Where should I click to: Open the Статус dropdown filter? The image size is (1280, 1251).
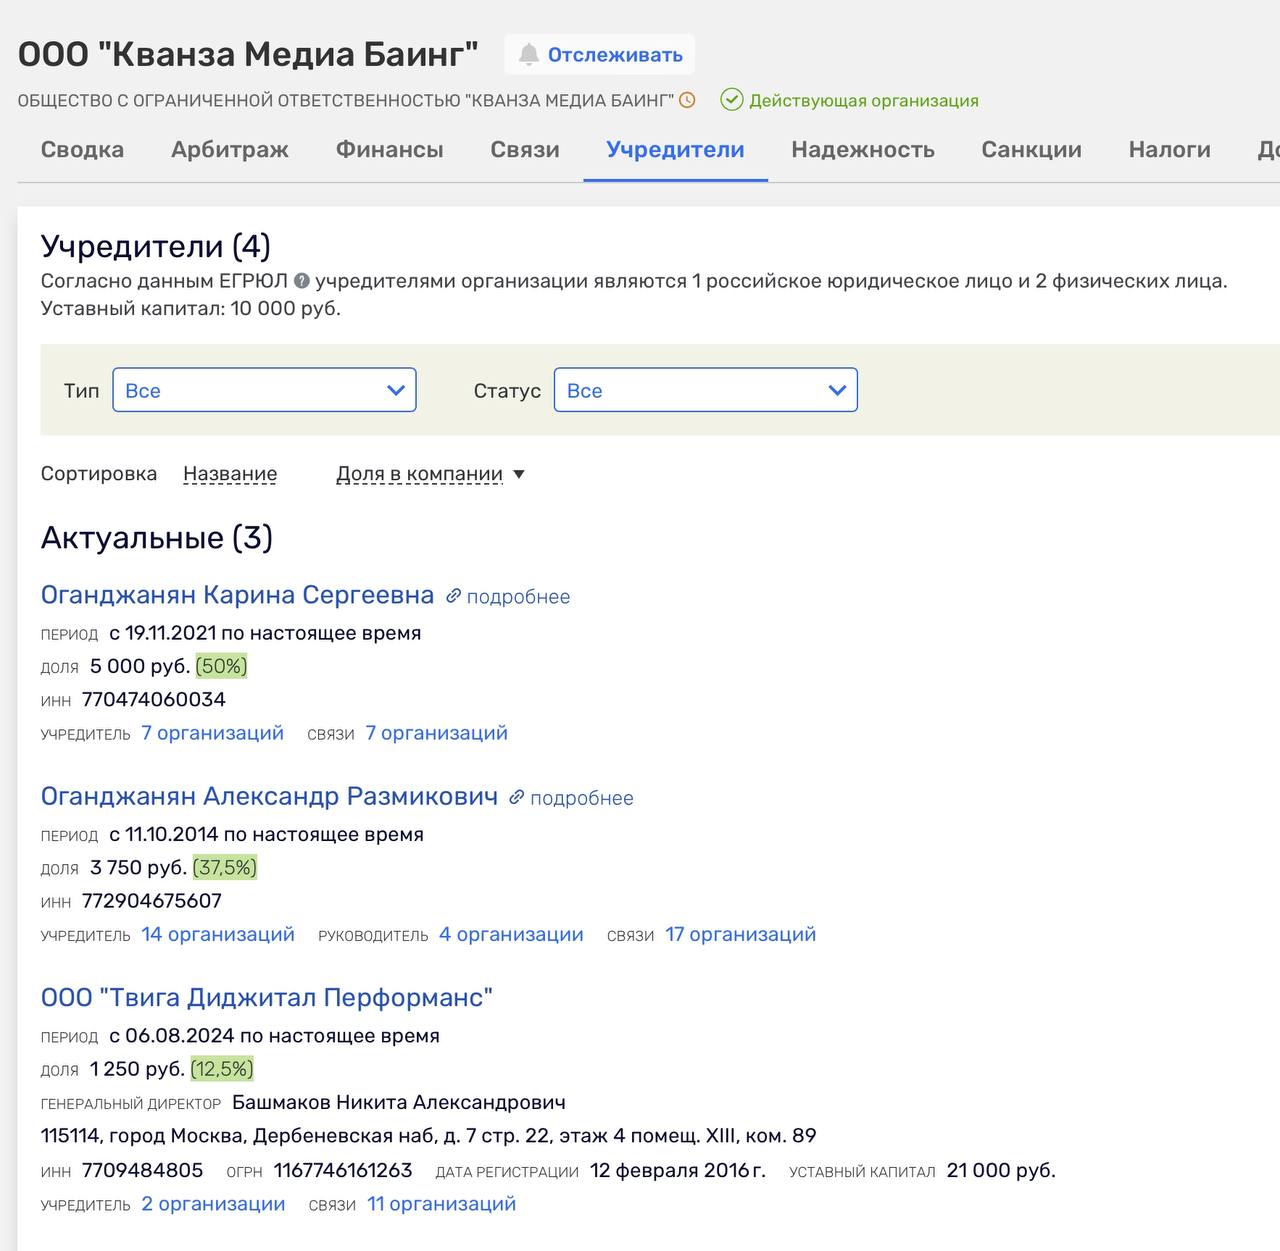705,390
